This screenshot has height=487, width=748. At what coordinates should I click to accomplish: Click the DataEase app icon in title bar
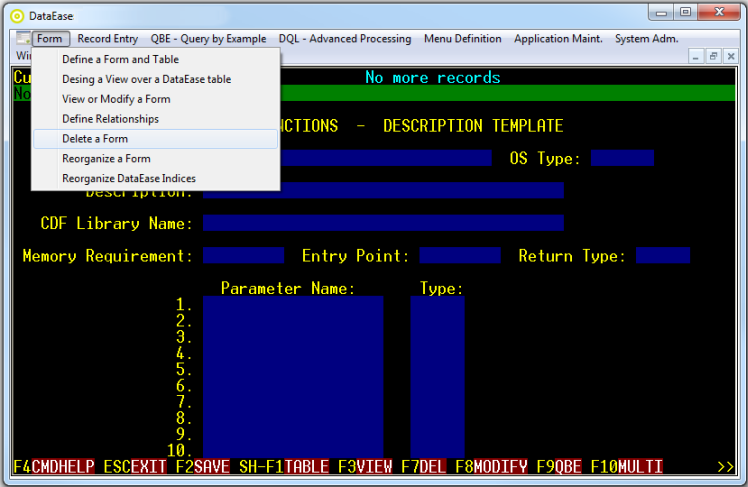[x=17, y=16]
